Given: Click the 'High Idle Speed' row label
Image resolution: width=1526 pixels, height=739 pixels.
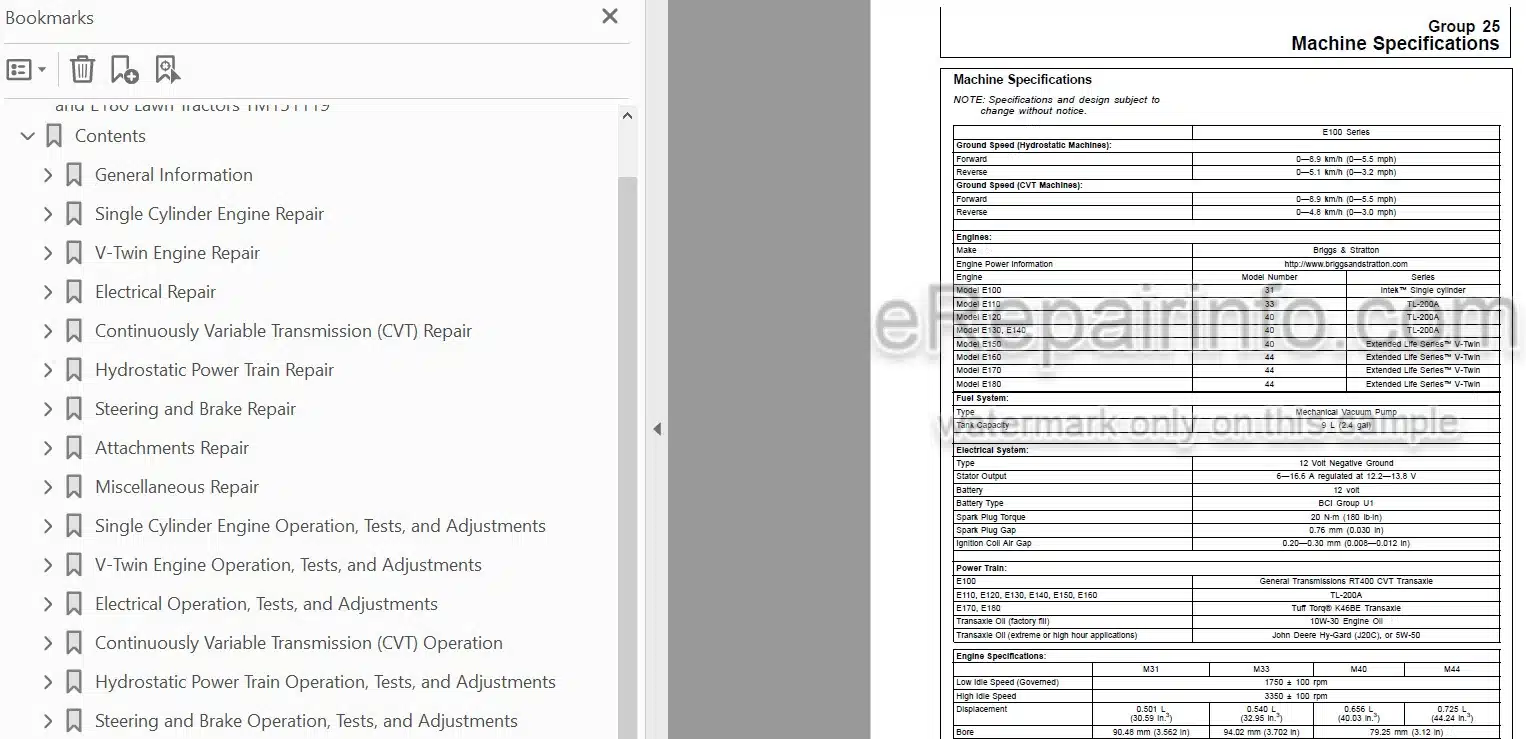Looking at the screenshot, I should (x=986, y=696).
